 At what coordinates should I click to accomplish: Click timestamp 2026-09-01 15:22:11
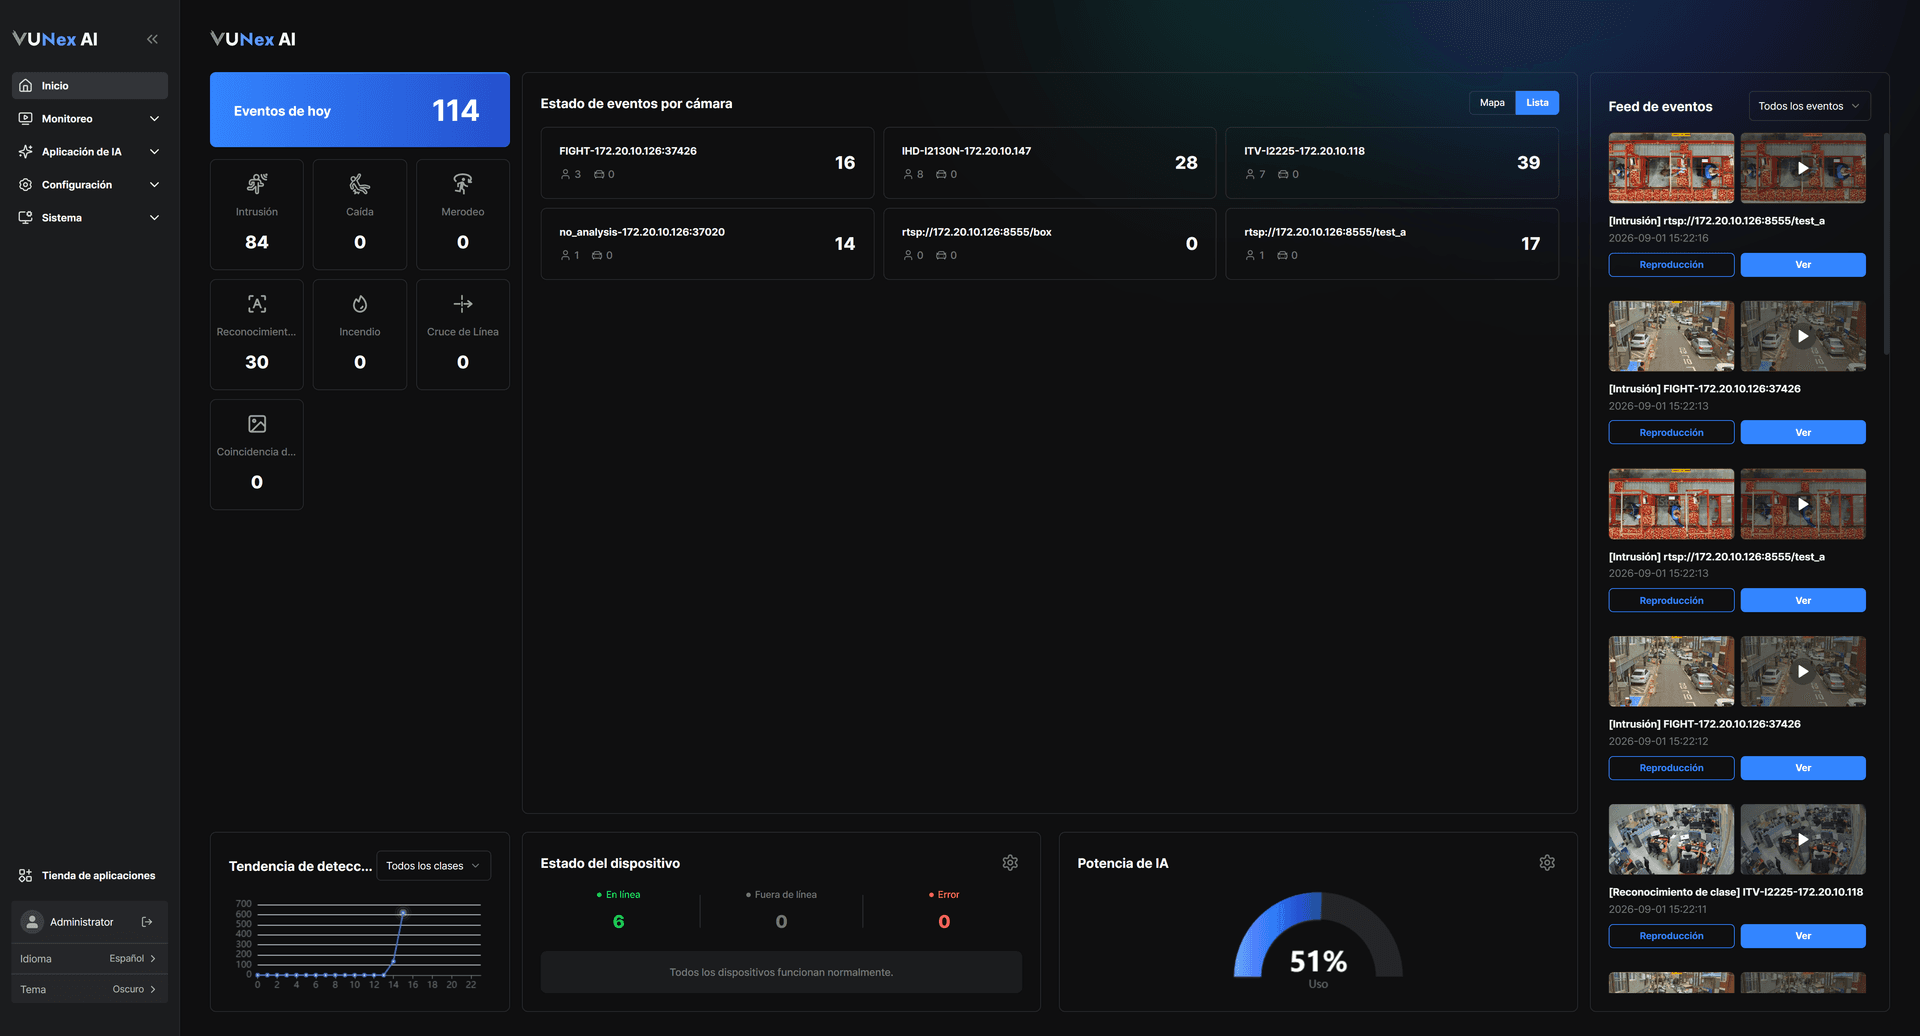click(1658, 909)
